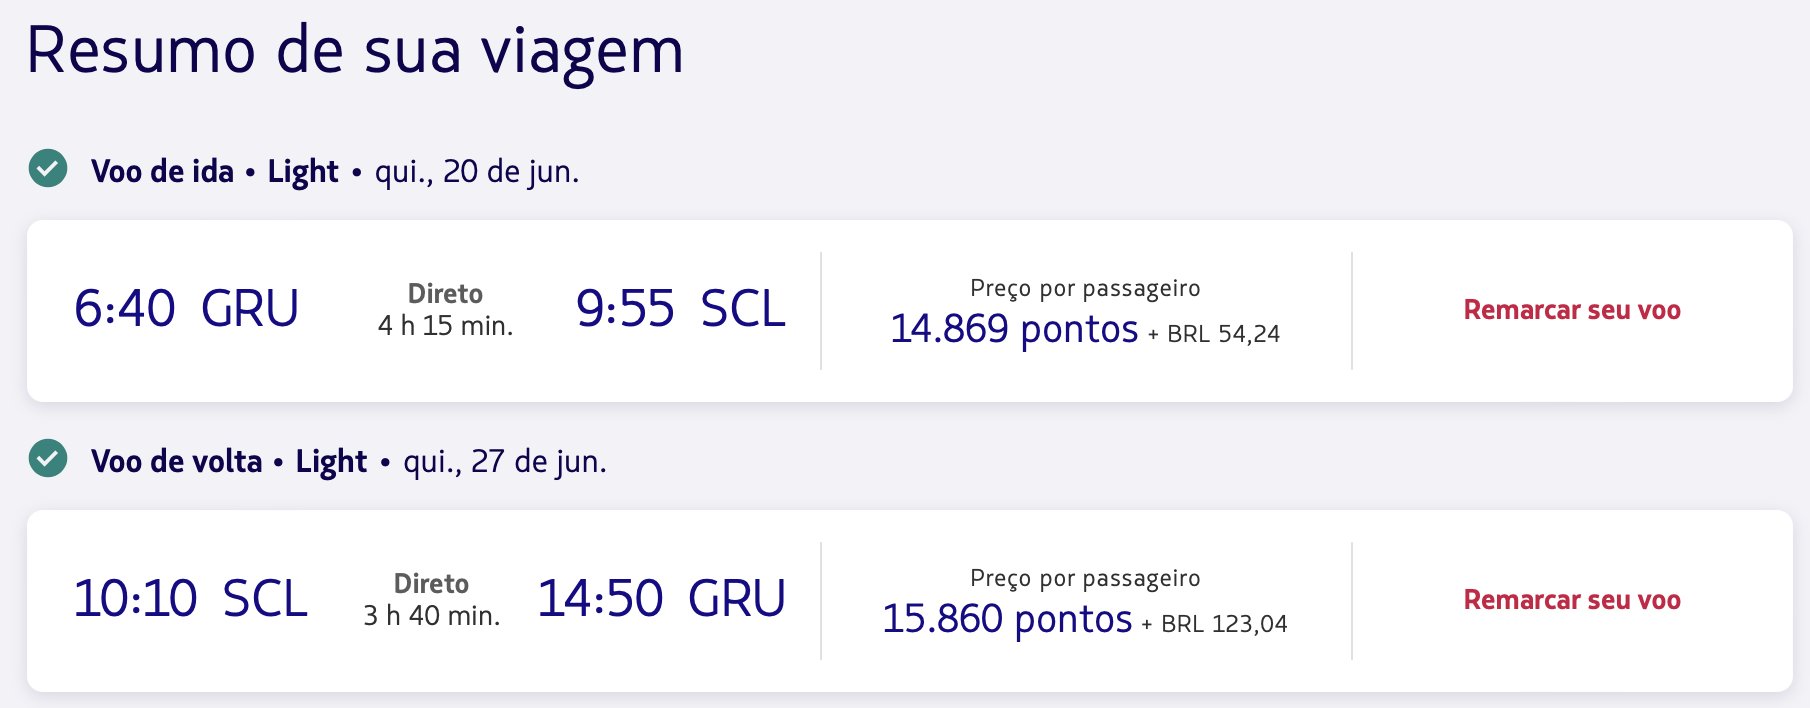This screenshot has height=708, width=1810.
Task: Click the green checkmark beside Voo de volta
Action: click(x=48, y=459)
